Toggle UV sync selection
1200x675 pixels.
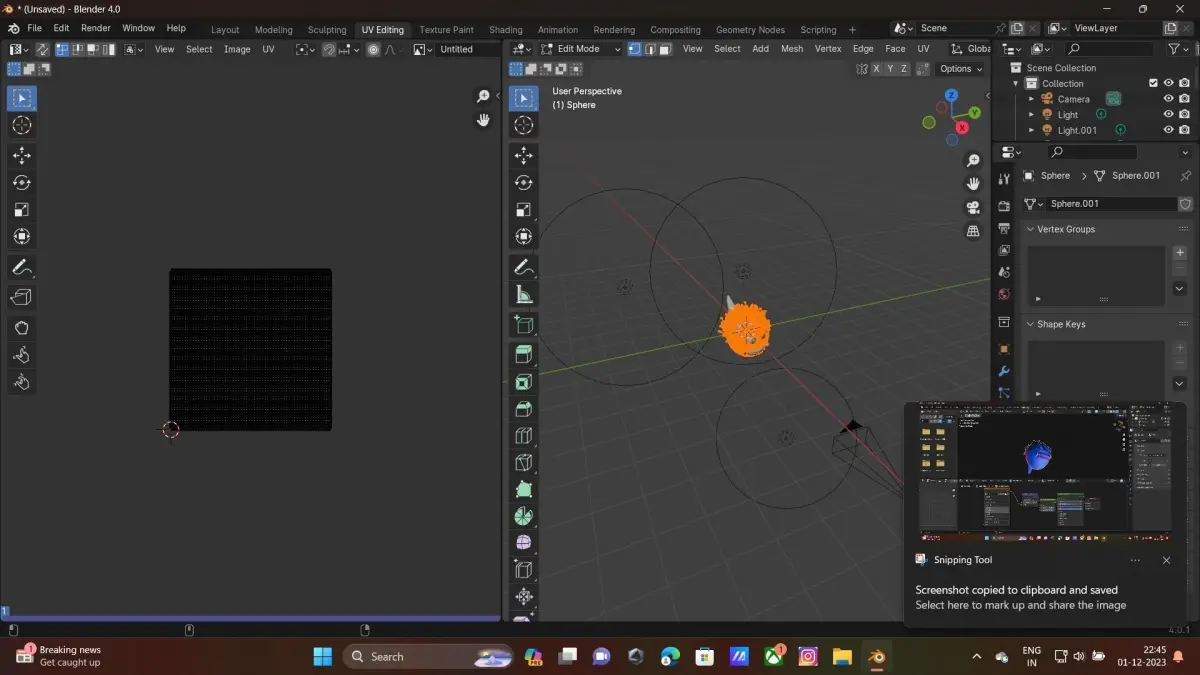point(42,49)
